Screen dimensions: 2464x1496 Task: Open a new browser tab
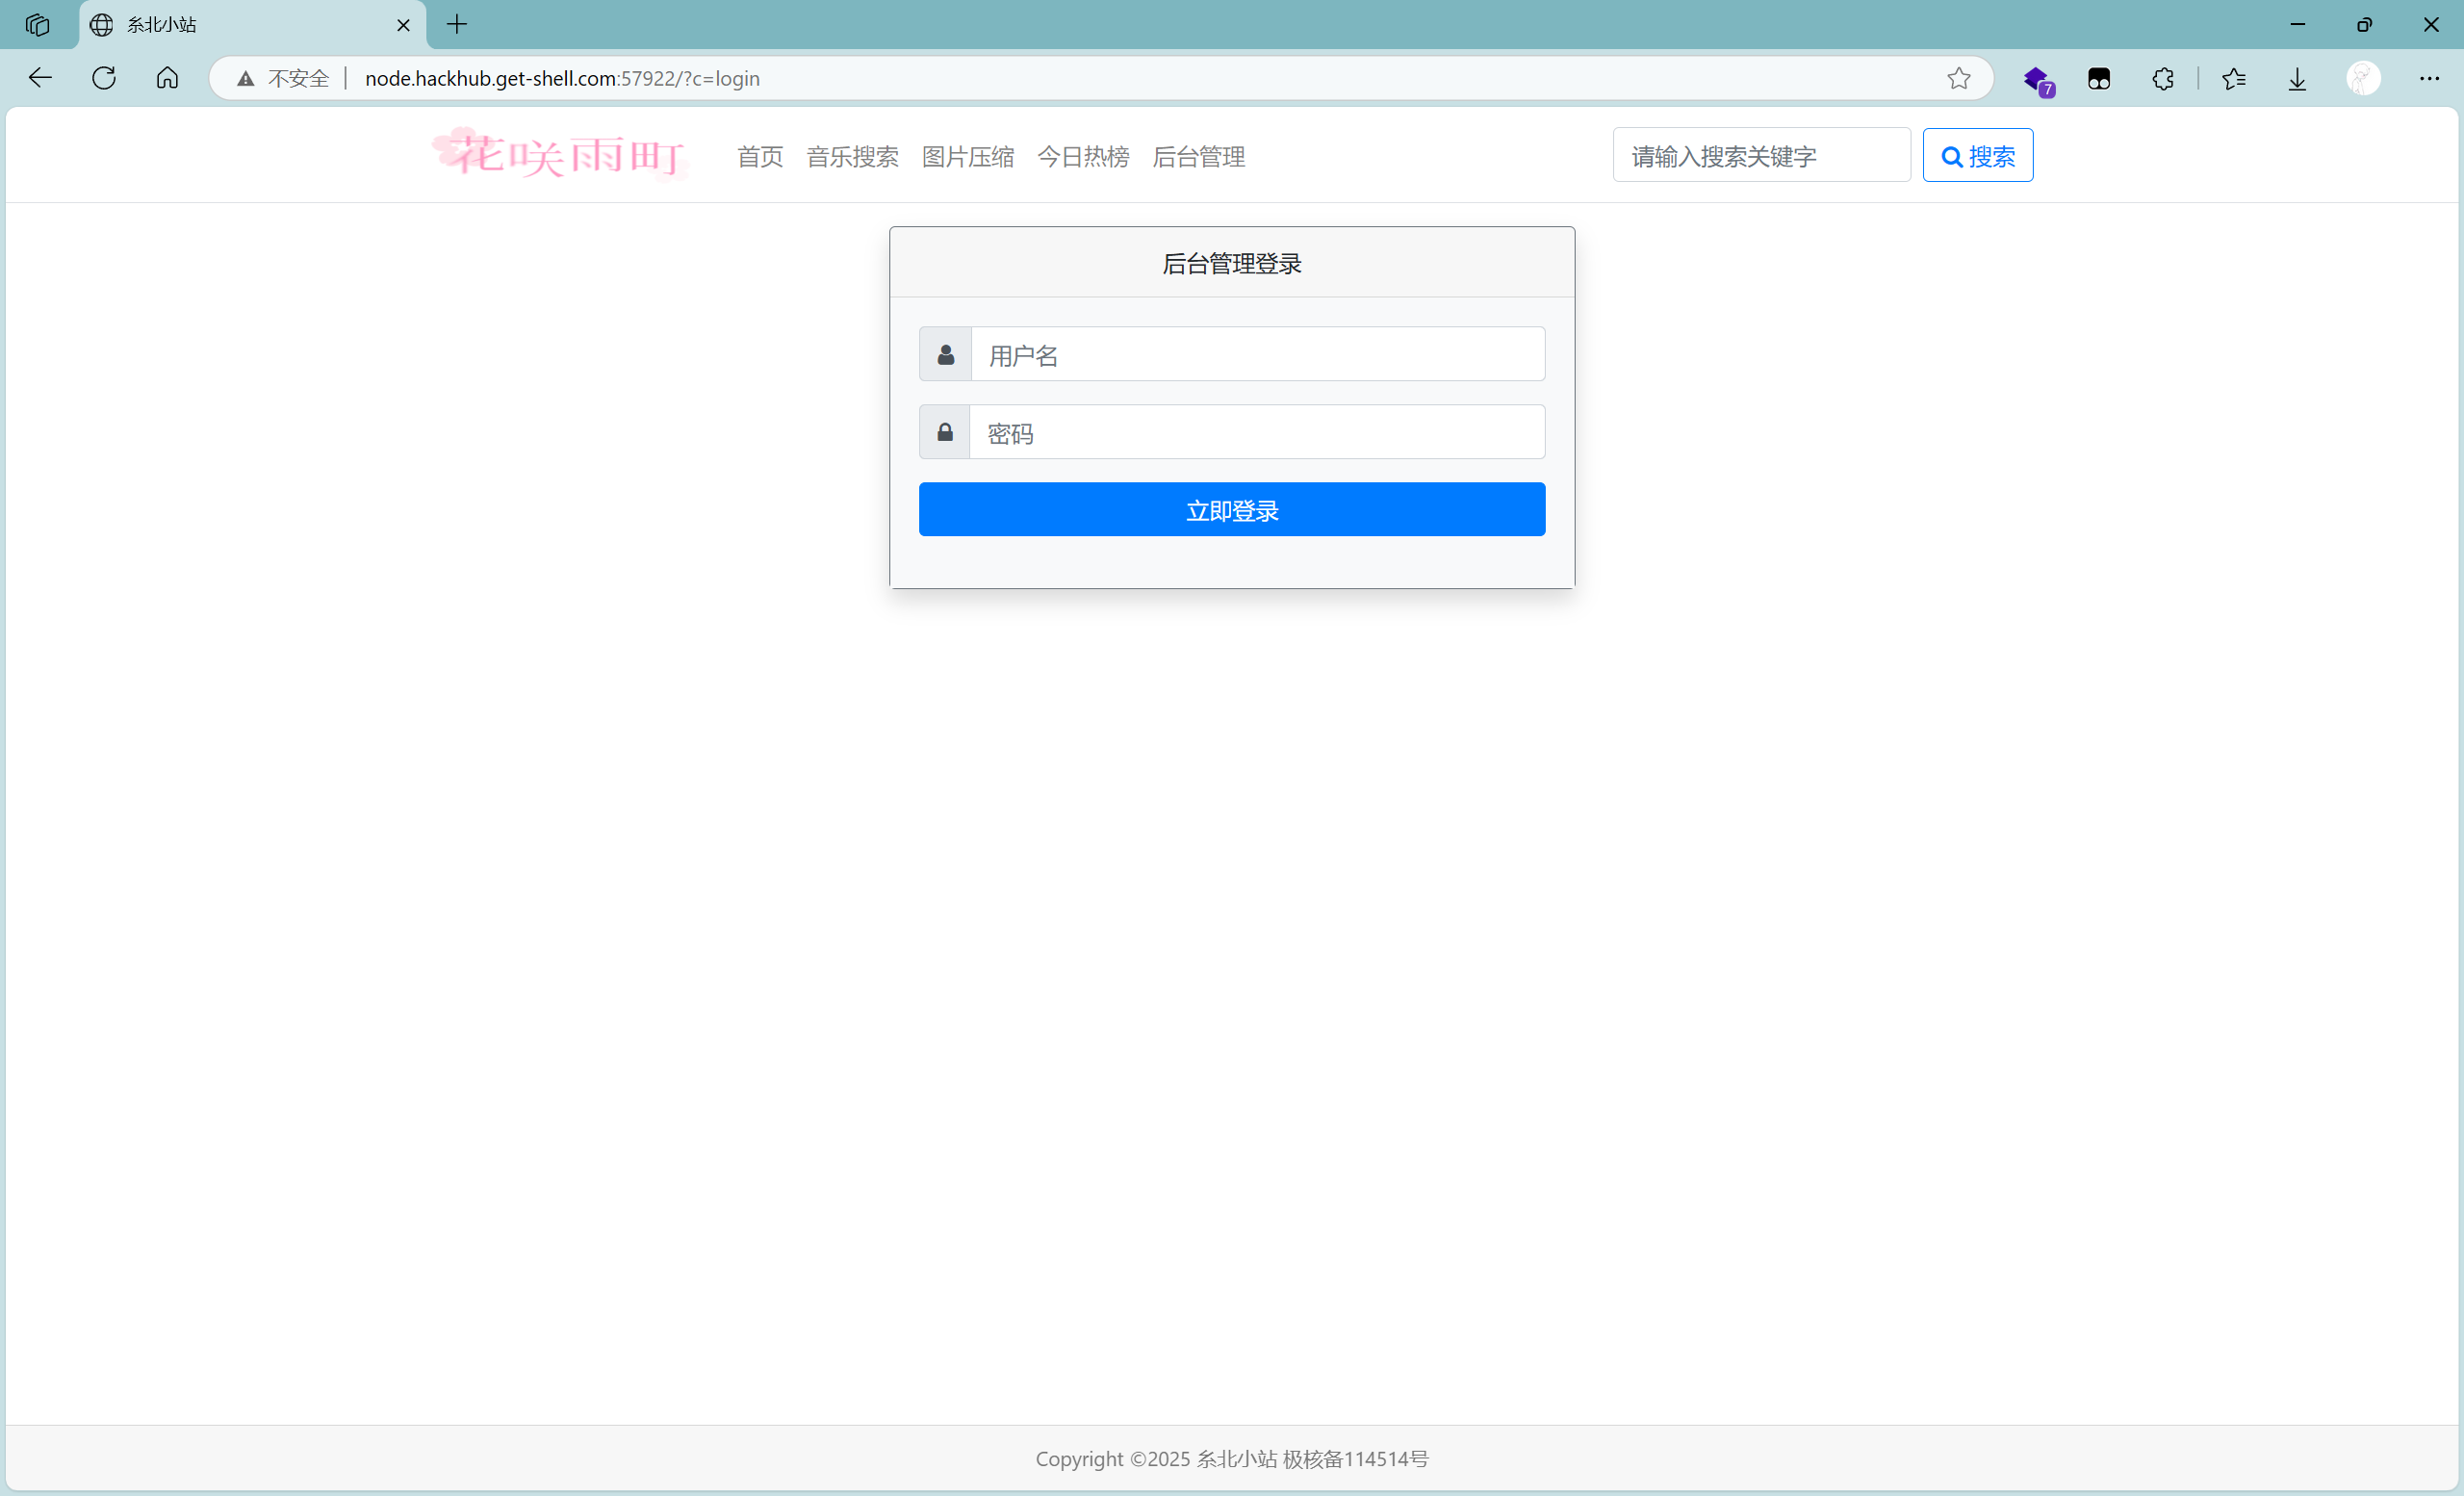click(456, 24)
